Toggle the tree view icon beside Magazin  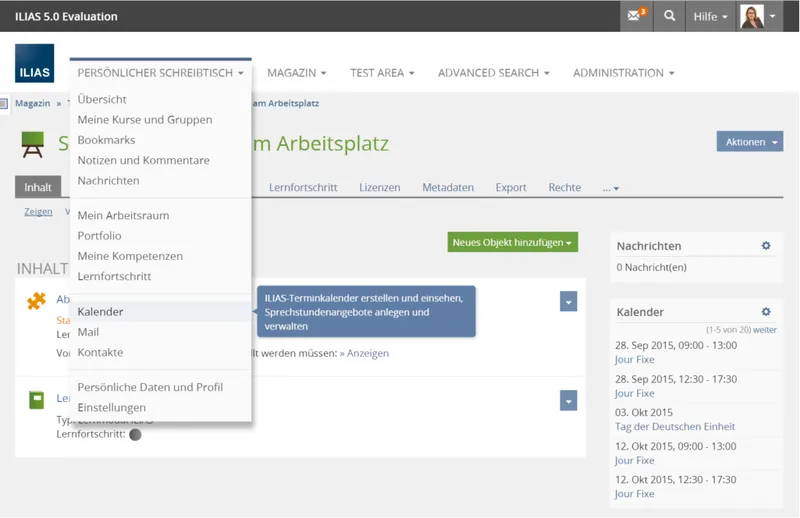(x=4, y=104)
